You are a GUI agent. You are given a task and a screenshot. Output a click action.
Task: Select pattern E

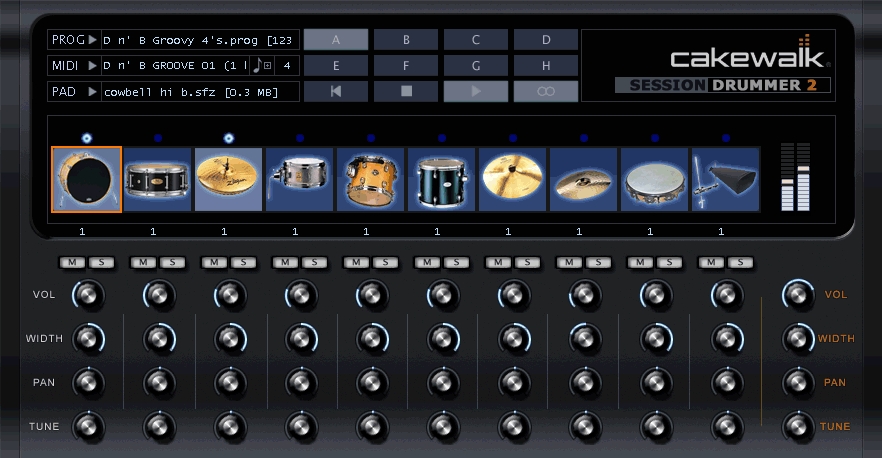pos(336,65)
